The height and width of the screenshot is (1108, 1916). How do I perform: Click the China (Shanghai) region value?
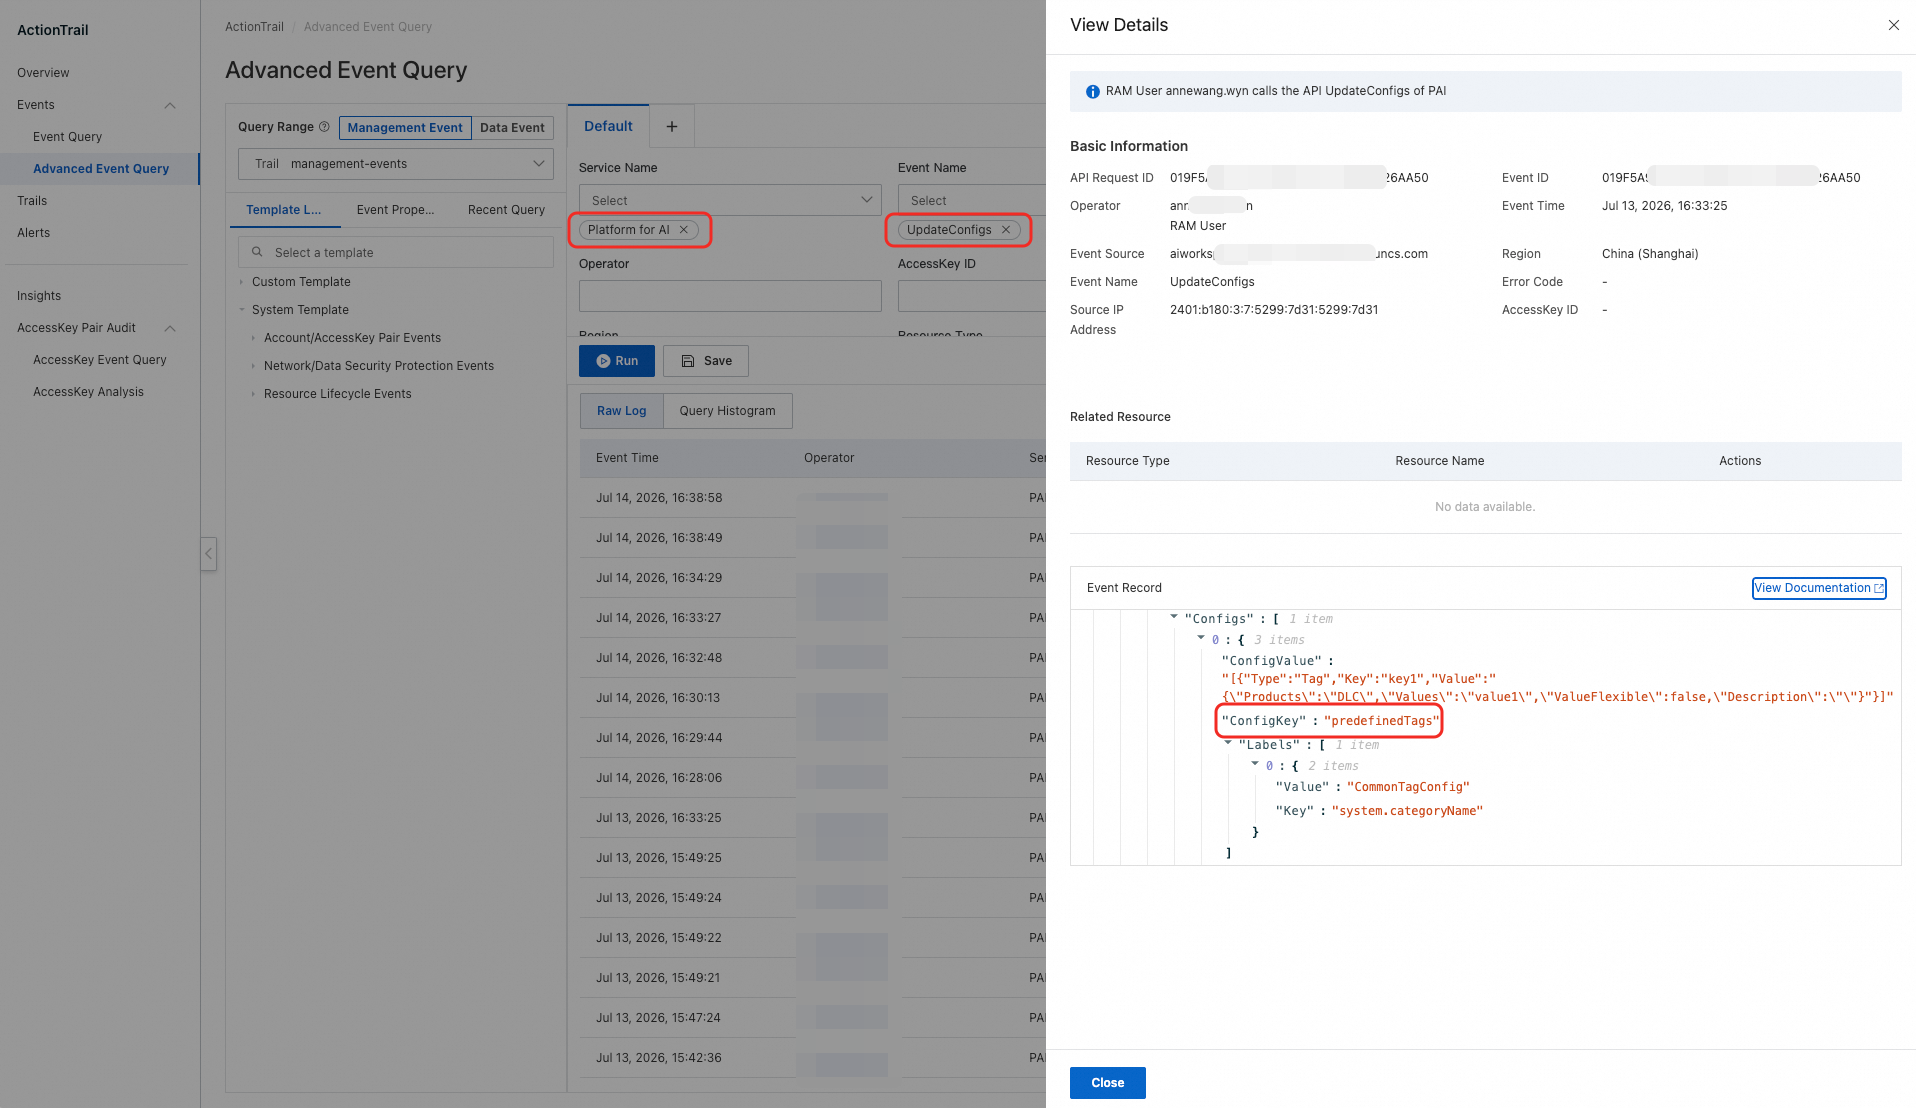click(1650, 254)
